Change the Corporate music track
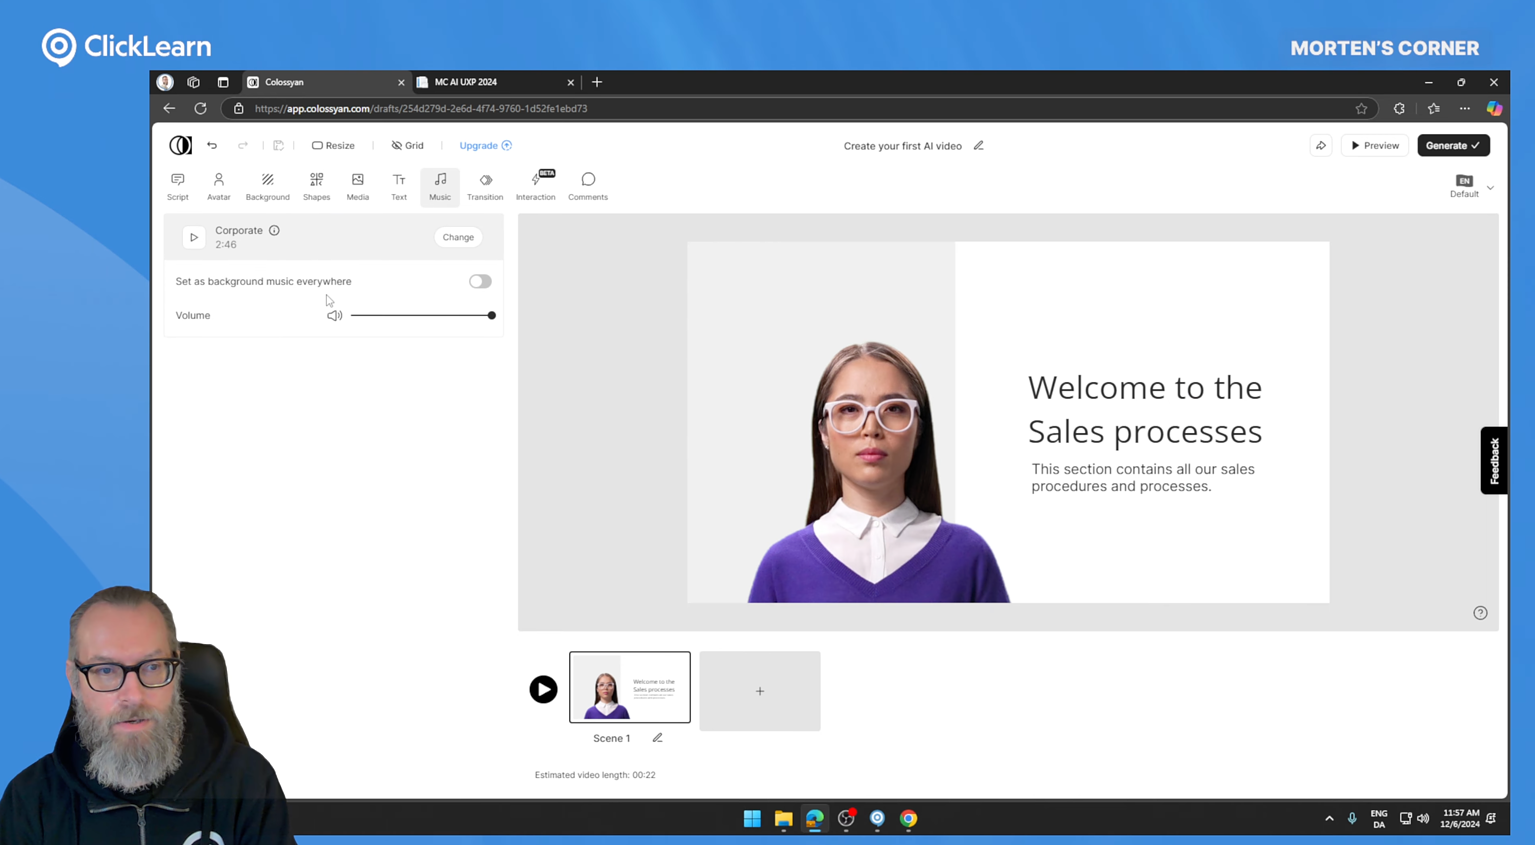 [x=457, y=237]
